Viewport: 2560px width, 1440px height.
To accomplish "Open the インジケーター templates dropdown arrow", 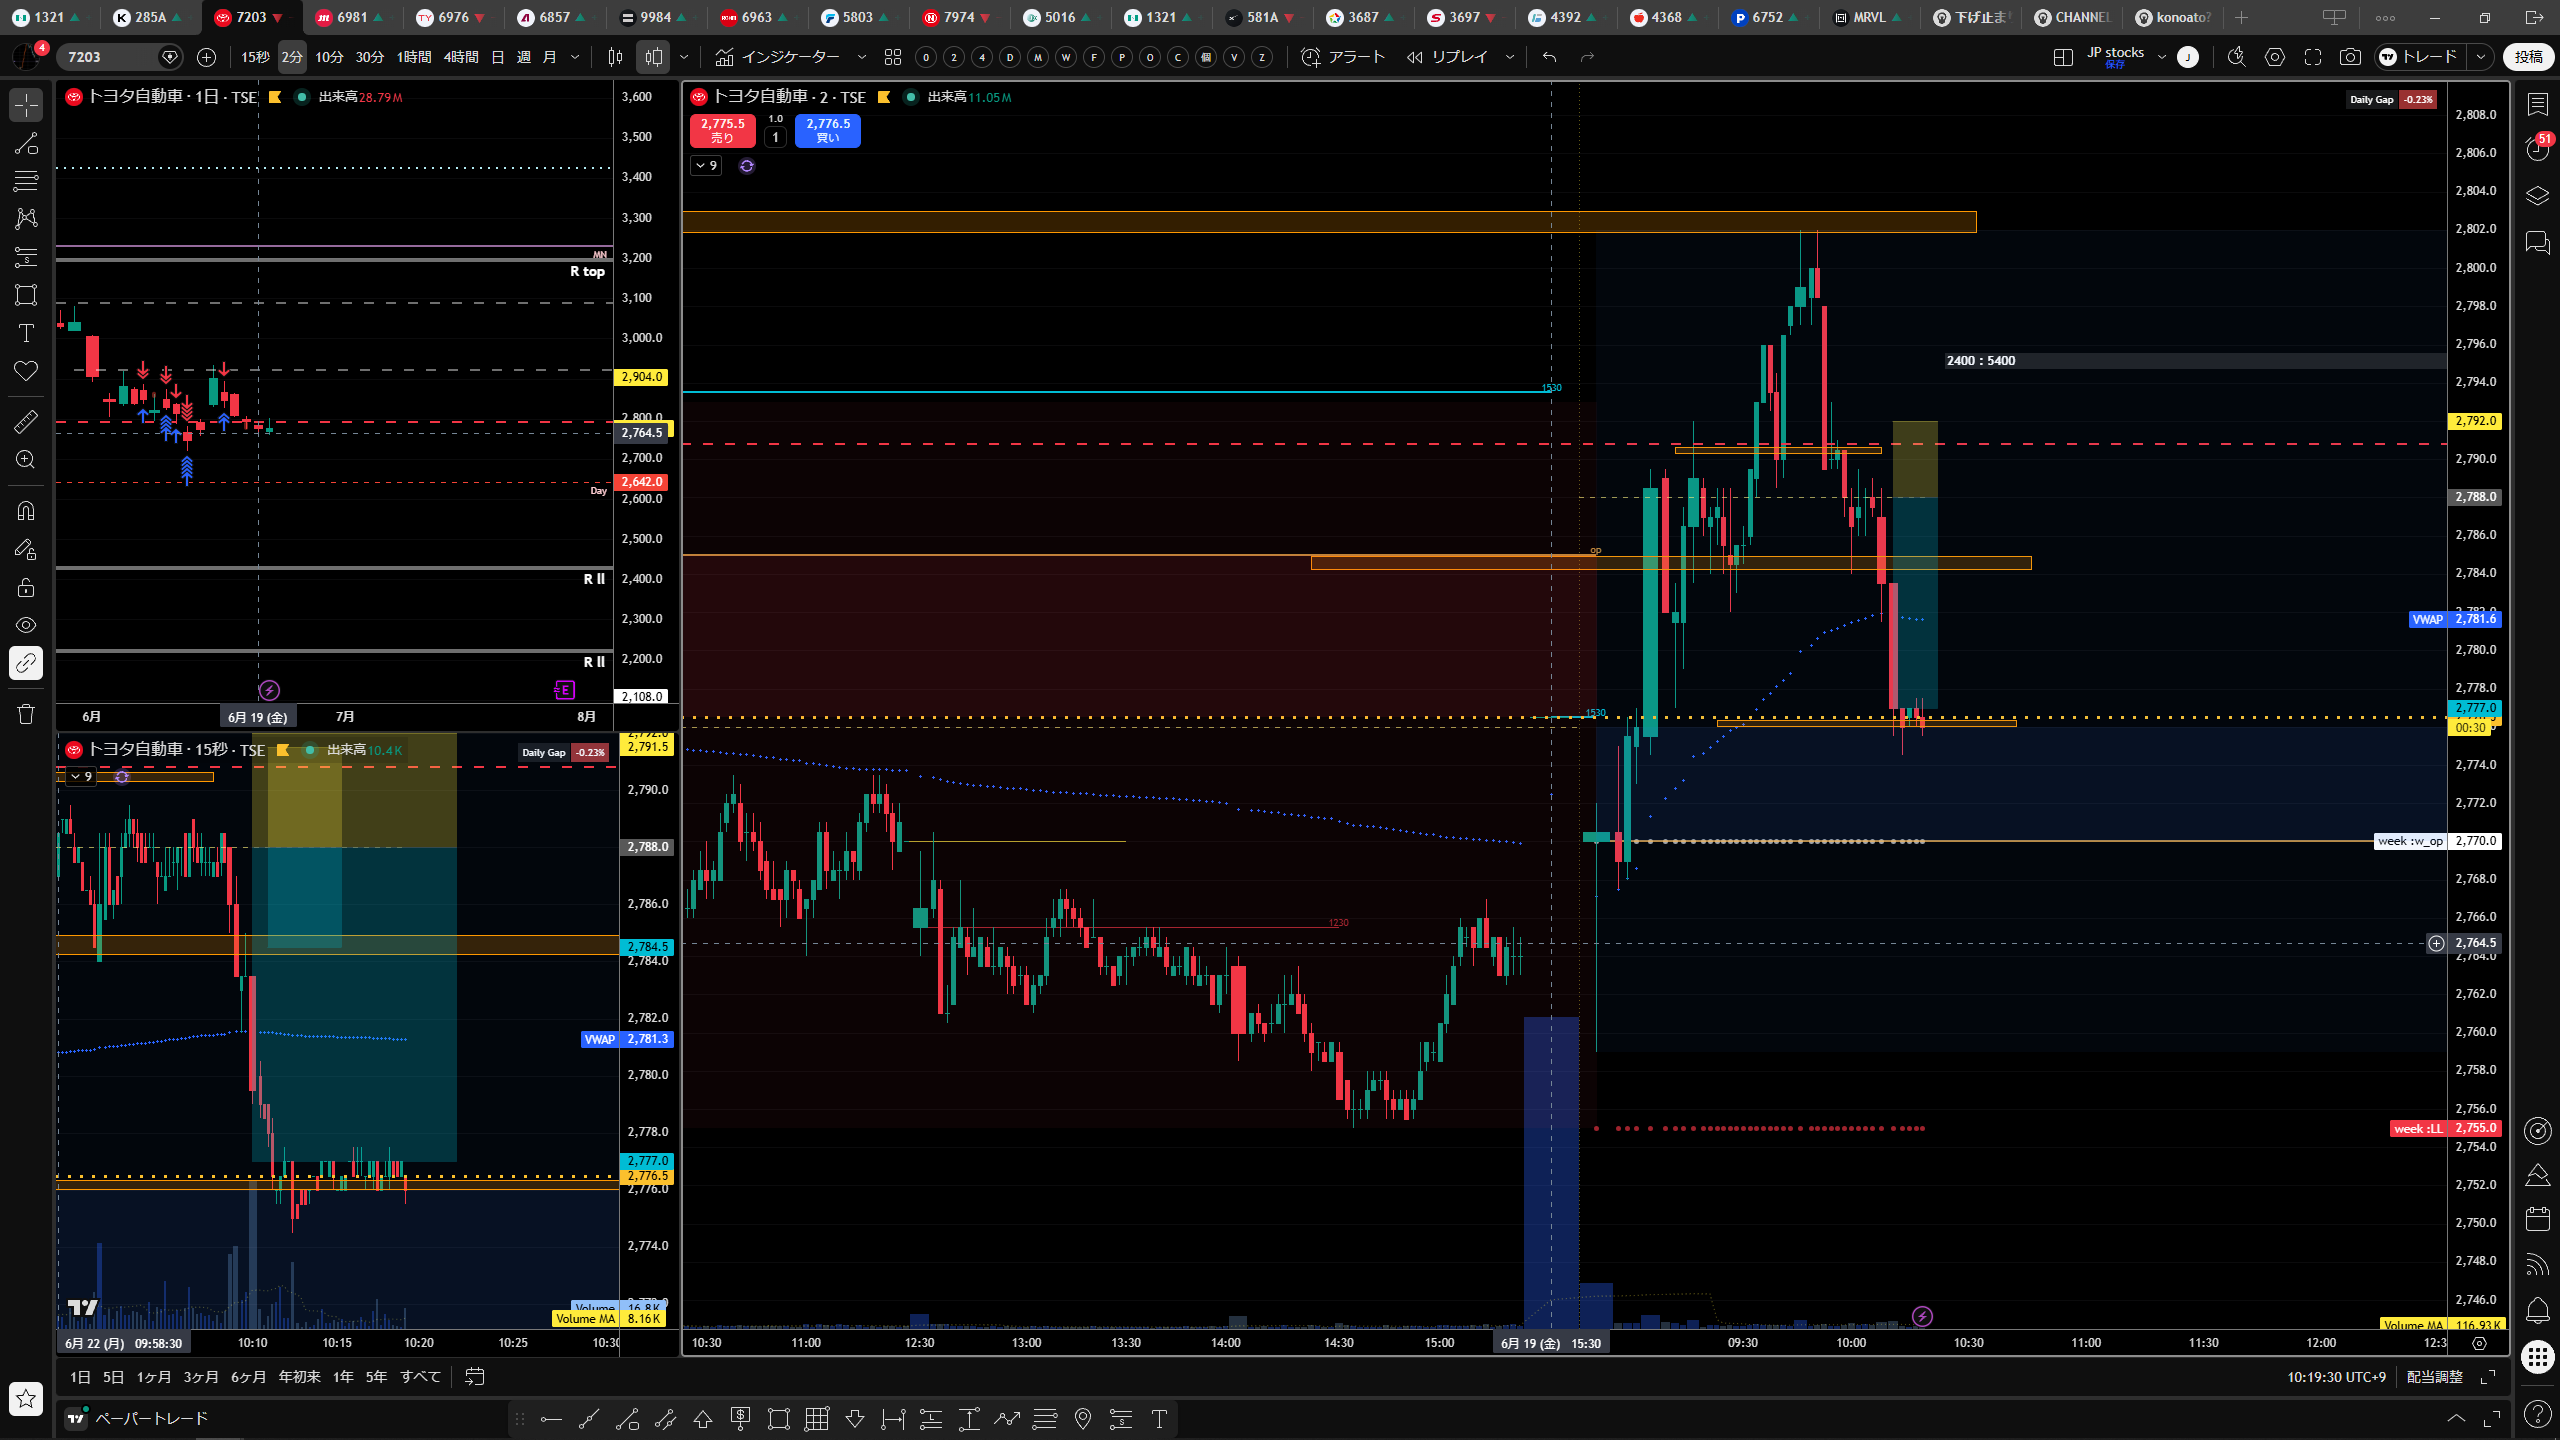I will 862,57.
